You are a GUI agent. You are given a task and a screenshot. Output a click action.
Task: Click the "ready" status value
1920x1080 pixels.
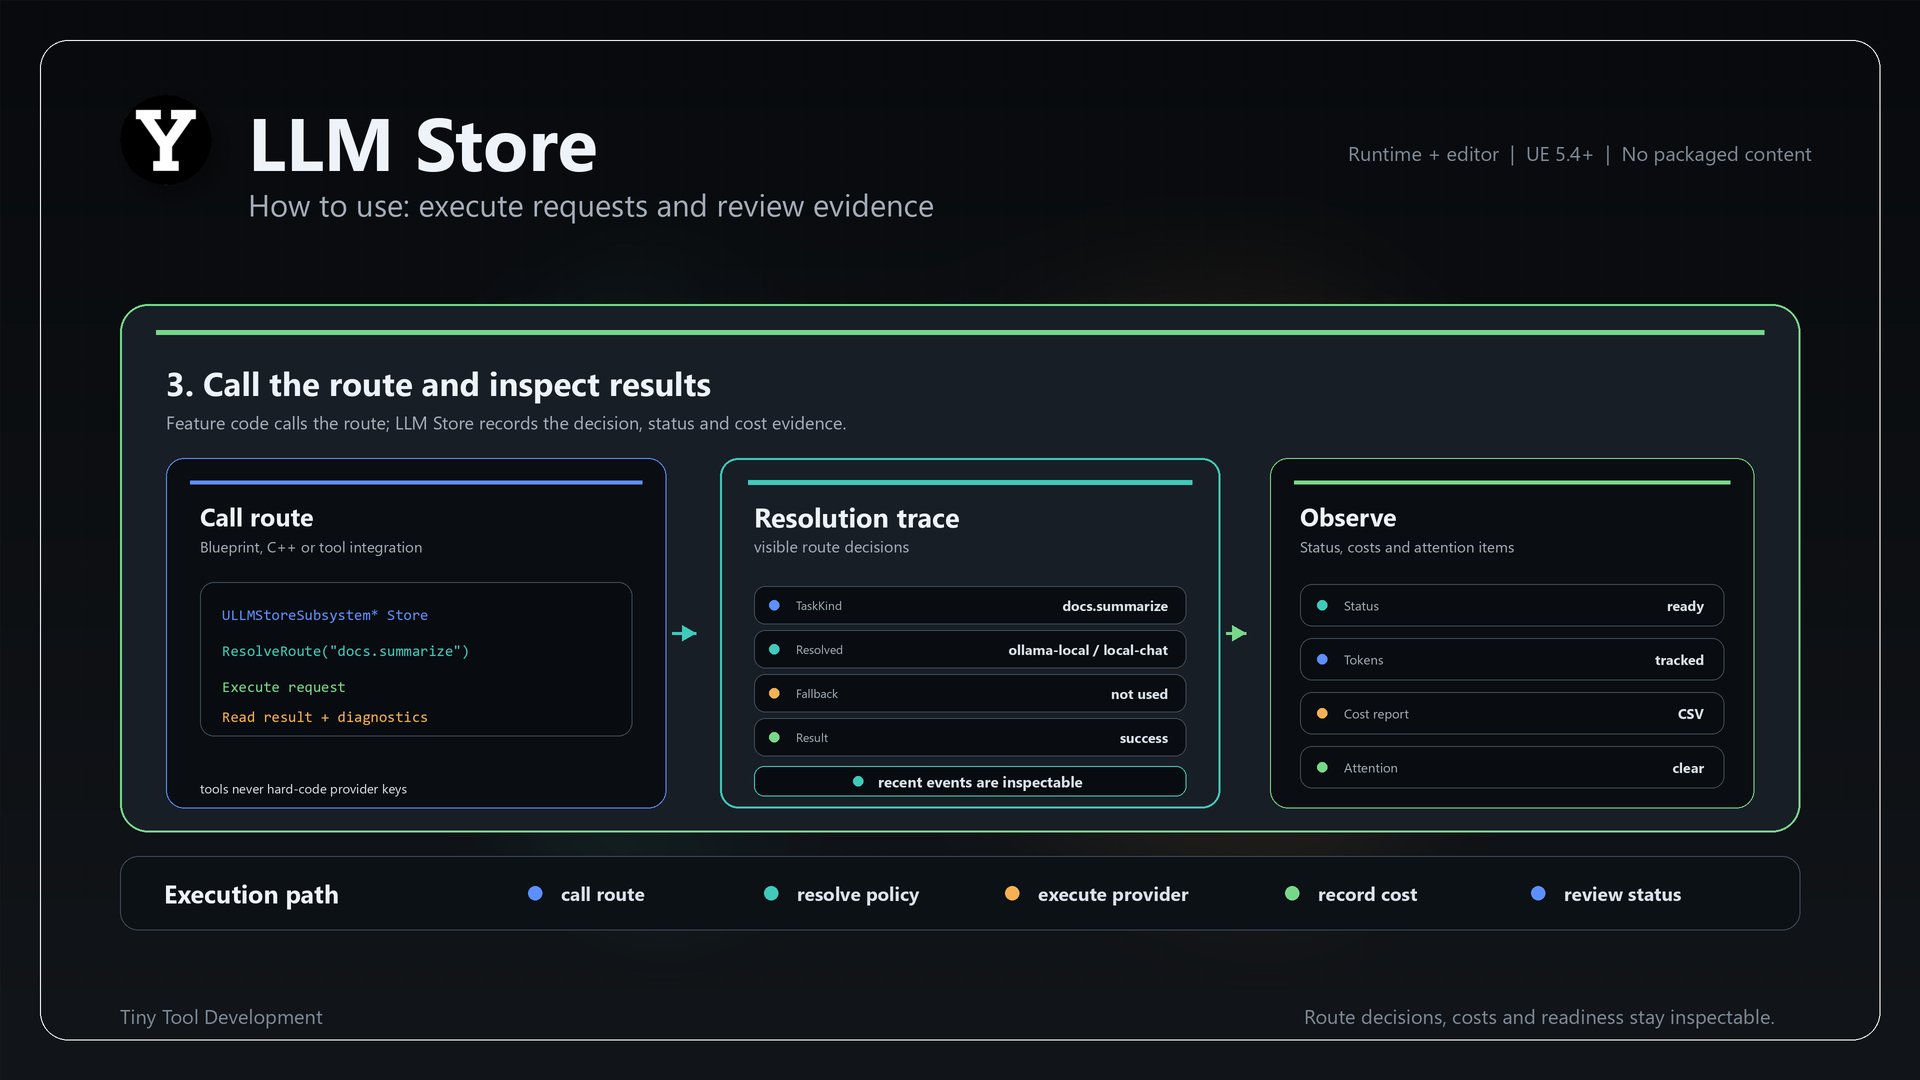1685,606
